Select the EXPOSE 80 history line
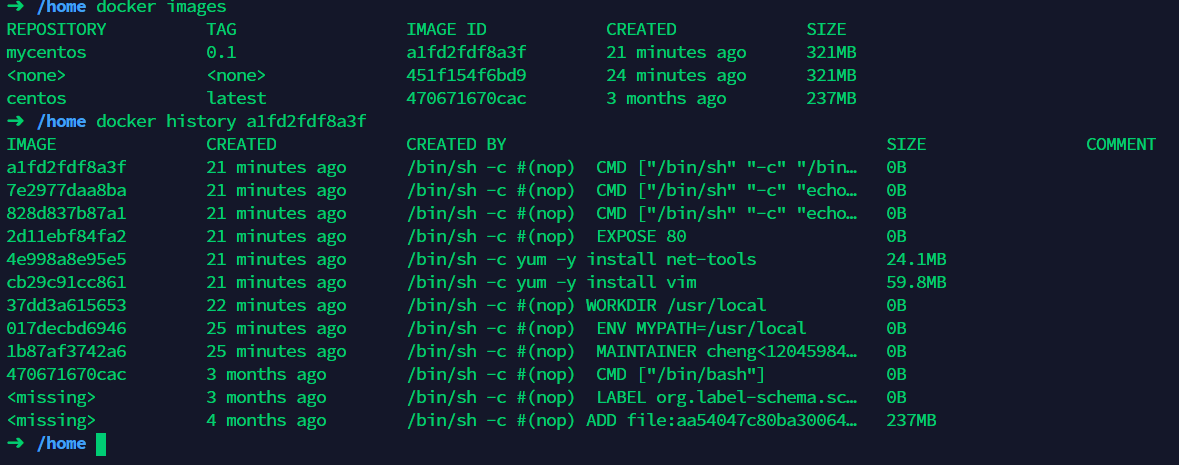The image size is (1179, 465). [546, 236]
